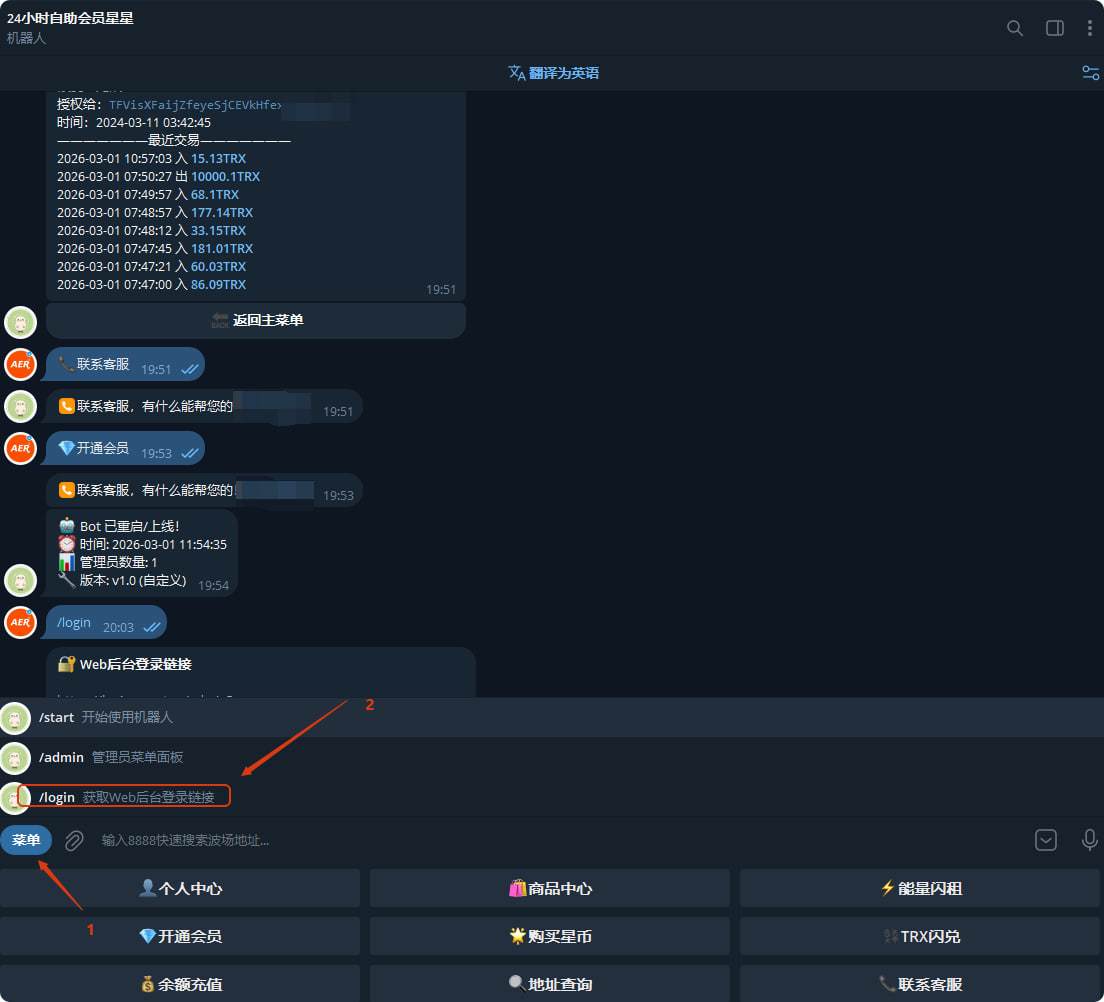This screenshot has height=1002, width=1104.
Task: Click the 个人中心 keyboard button
Action: coord(180,888)
